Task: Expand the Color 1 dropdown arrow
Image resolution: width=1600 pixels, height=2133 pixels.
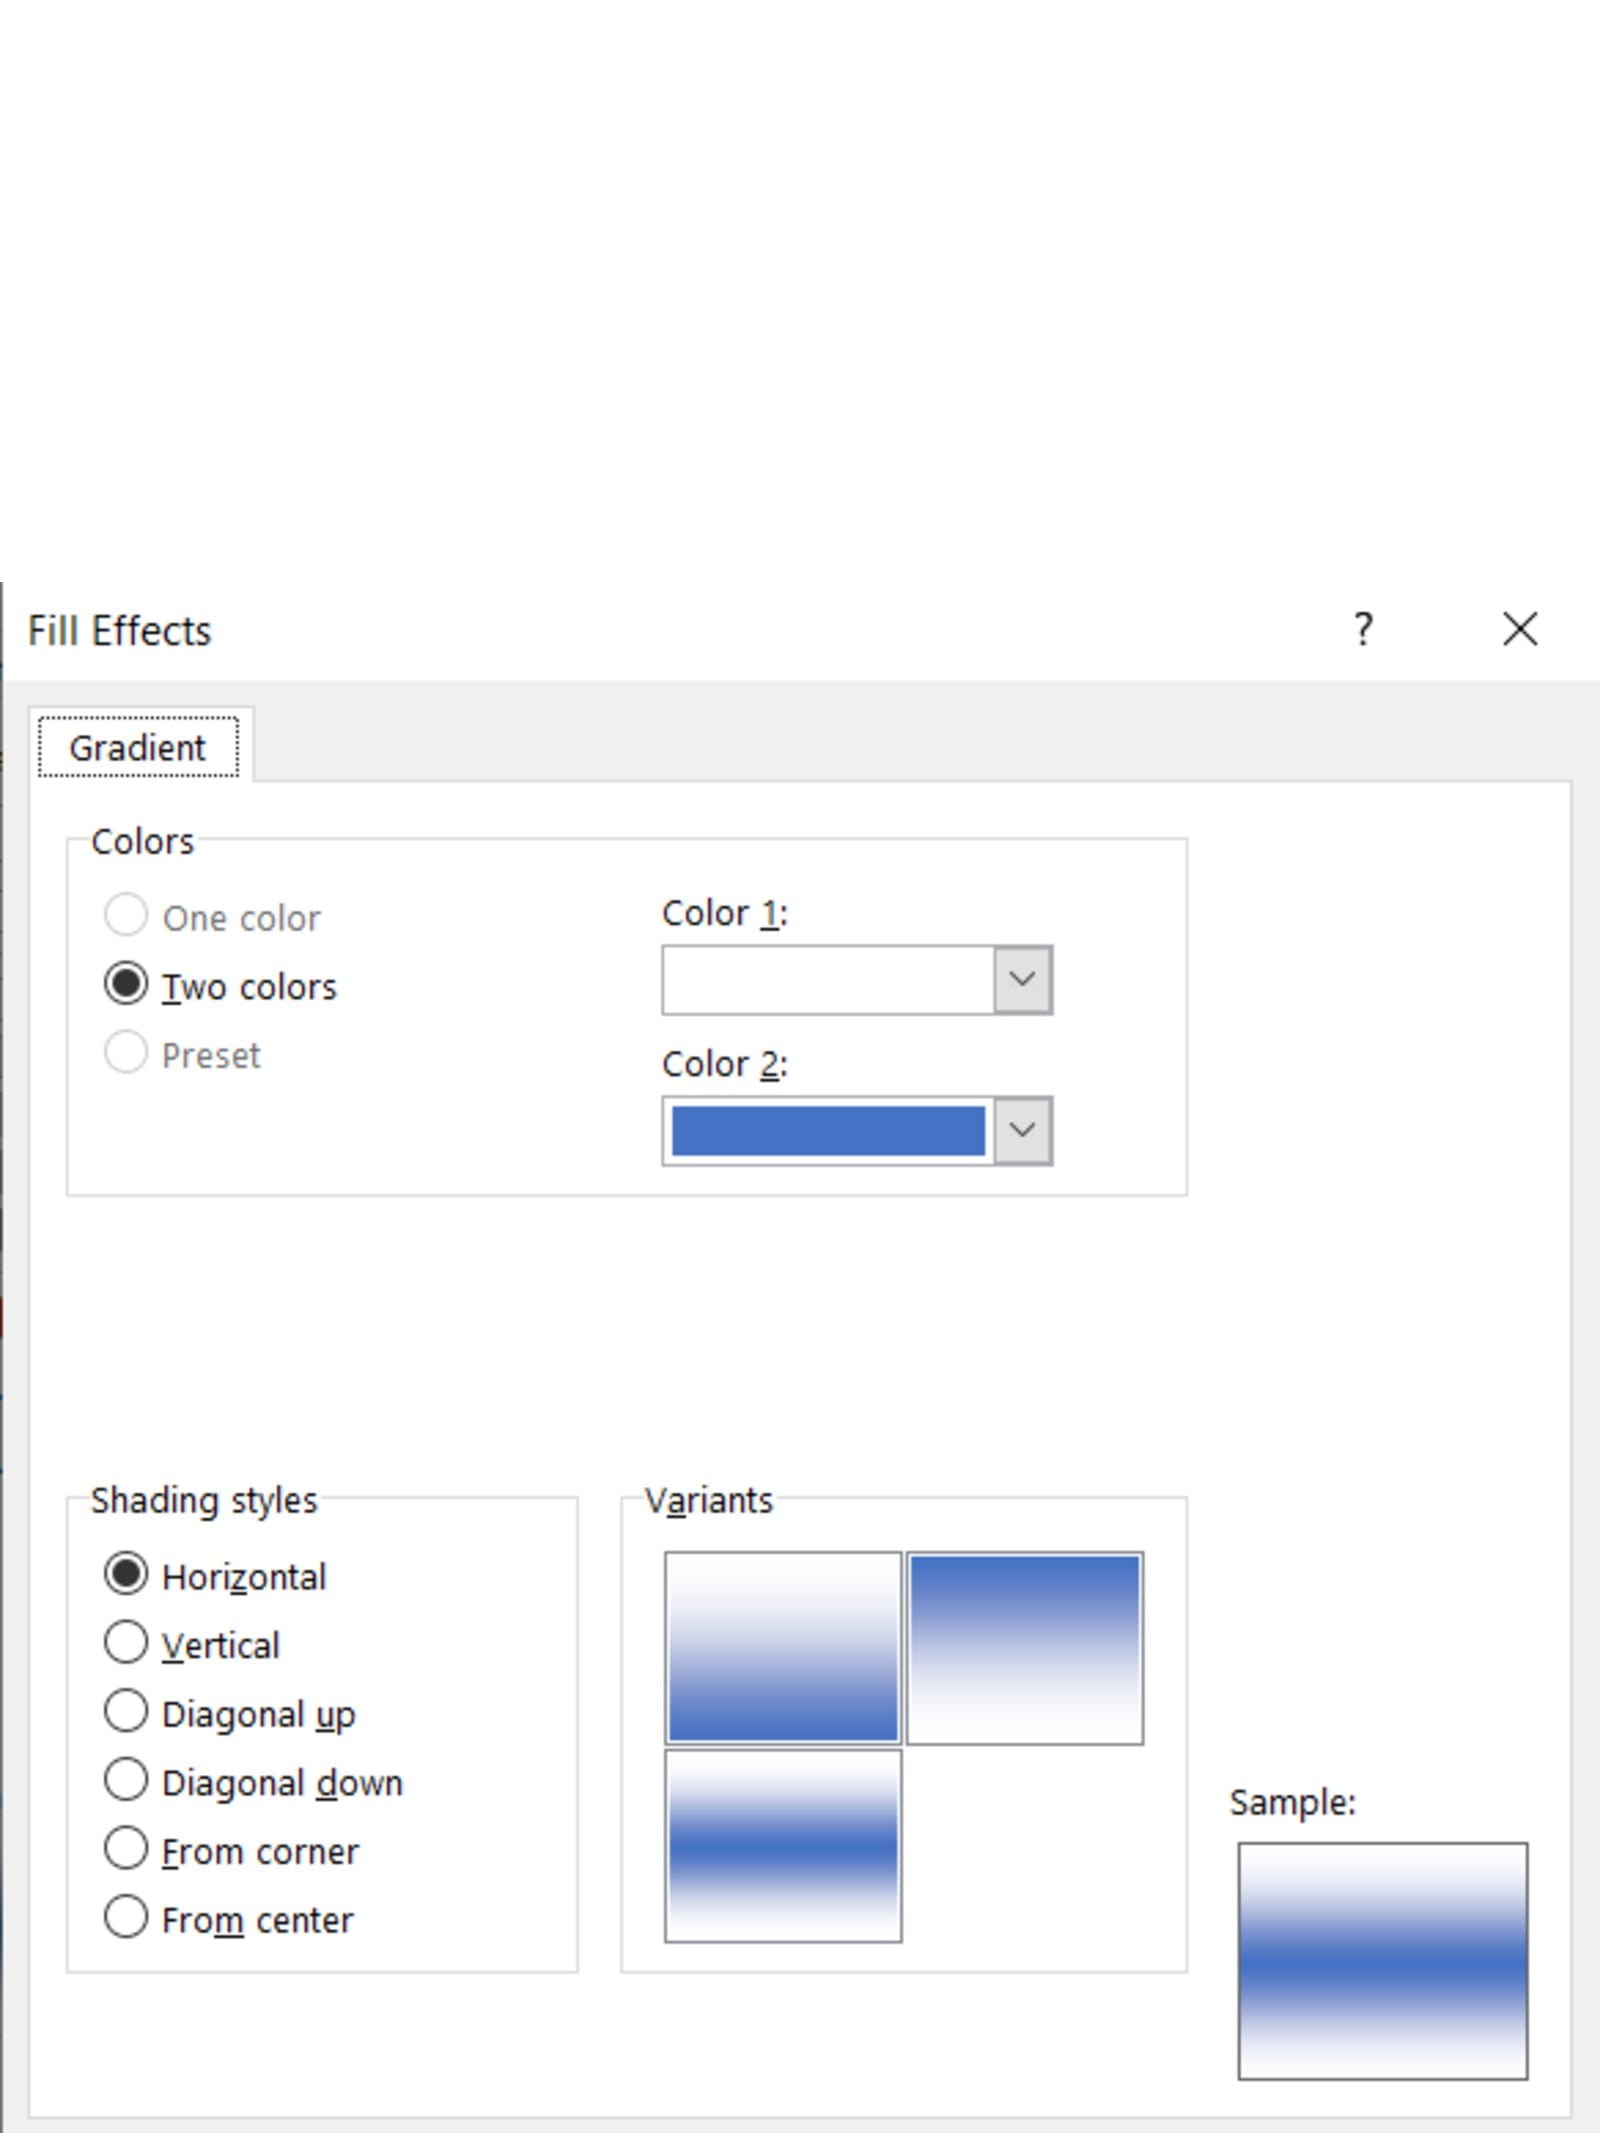Action: tap(1022, 980)
